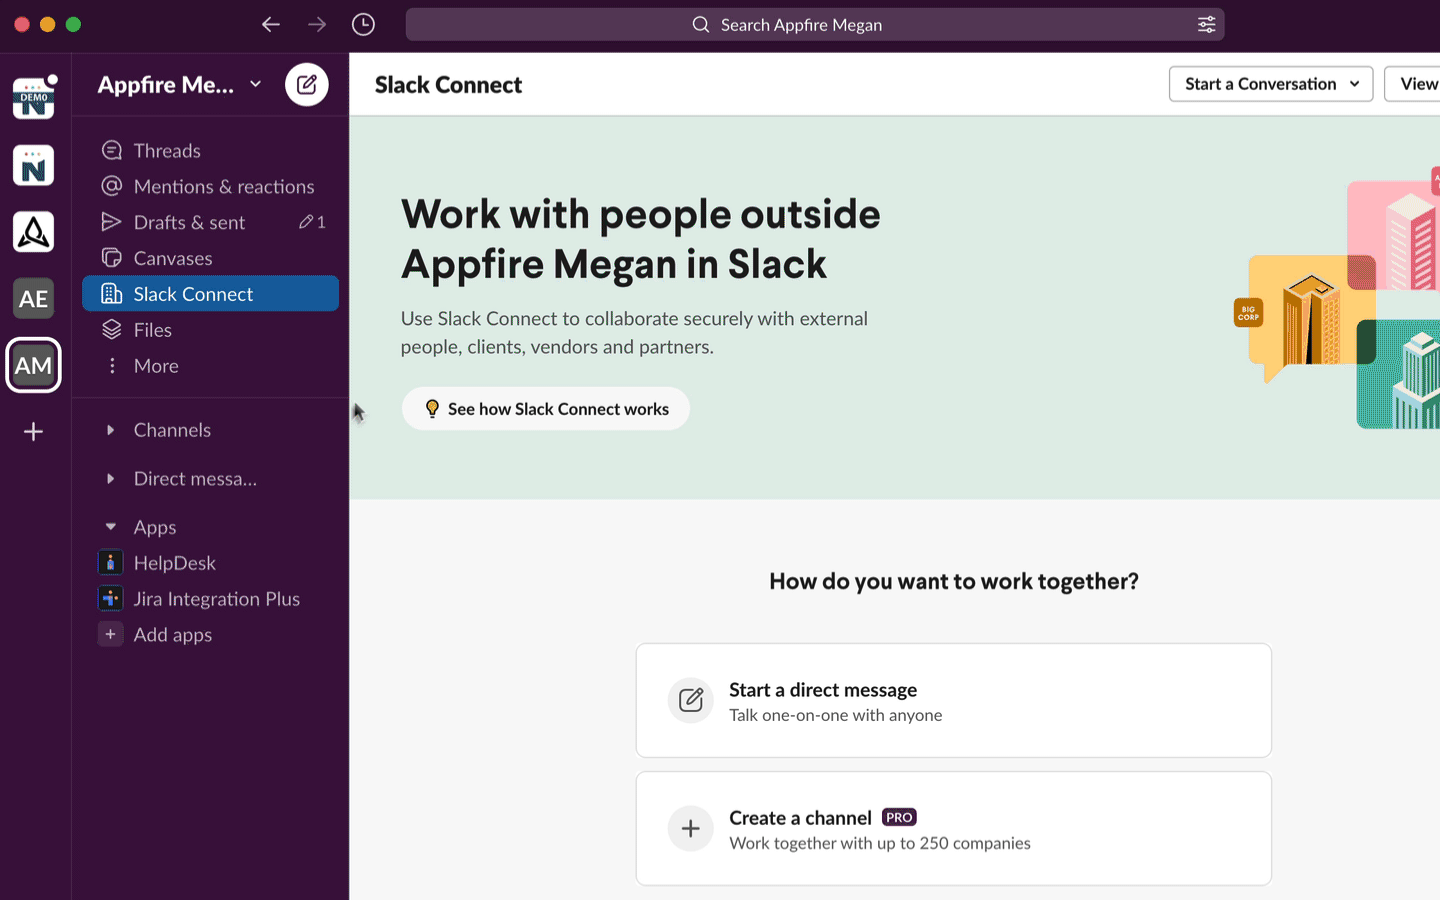Click the View button at top right
The image size is (1440, 900).
pos(1412,84)
